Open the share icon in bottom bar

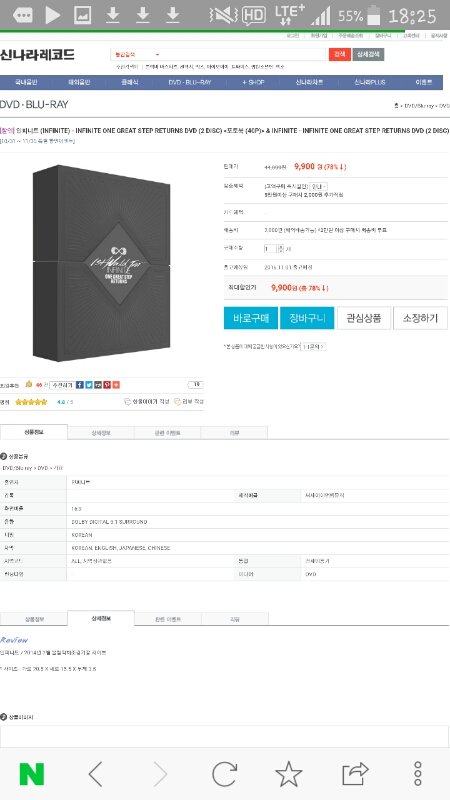(355, 774)
